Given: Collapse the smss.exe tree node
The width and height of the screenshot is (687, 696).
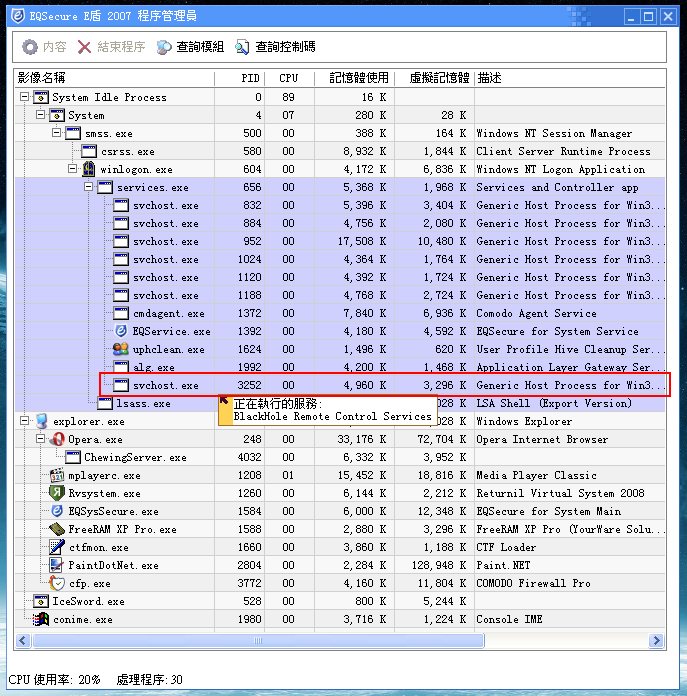Looking at the screenshot, I should [57, 132].
